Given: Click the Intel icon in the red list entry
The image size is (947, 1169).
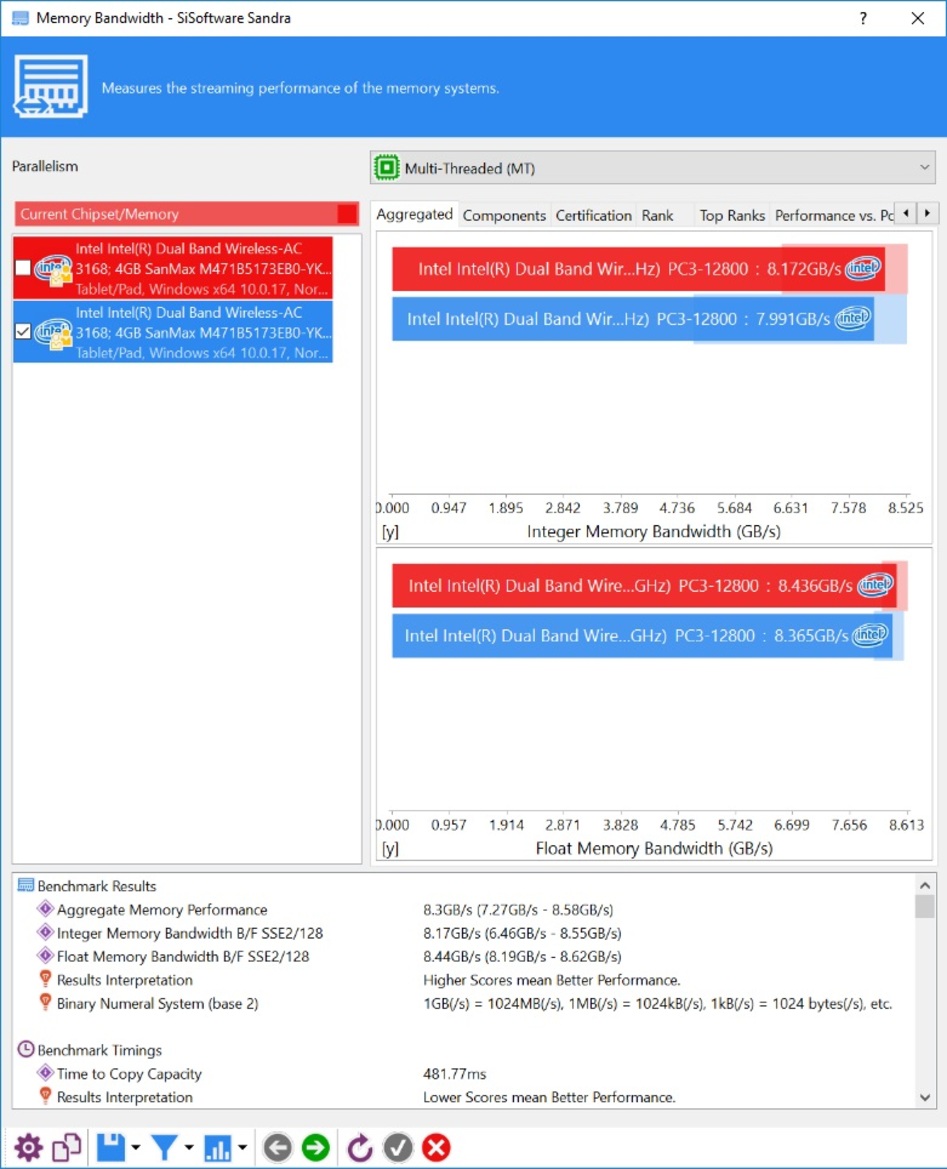Looking at the screenshot, I should (x=54, y=270).
